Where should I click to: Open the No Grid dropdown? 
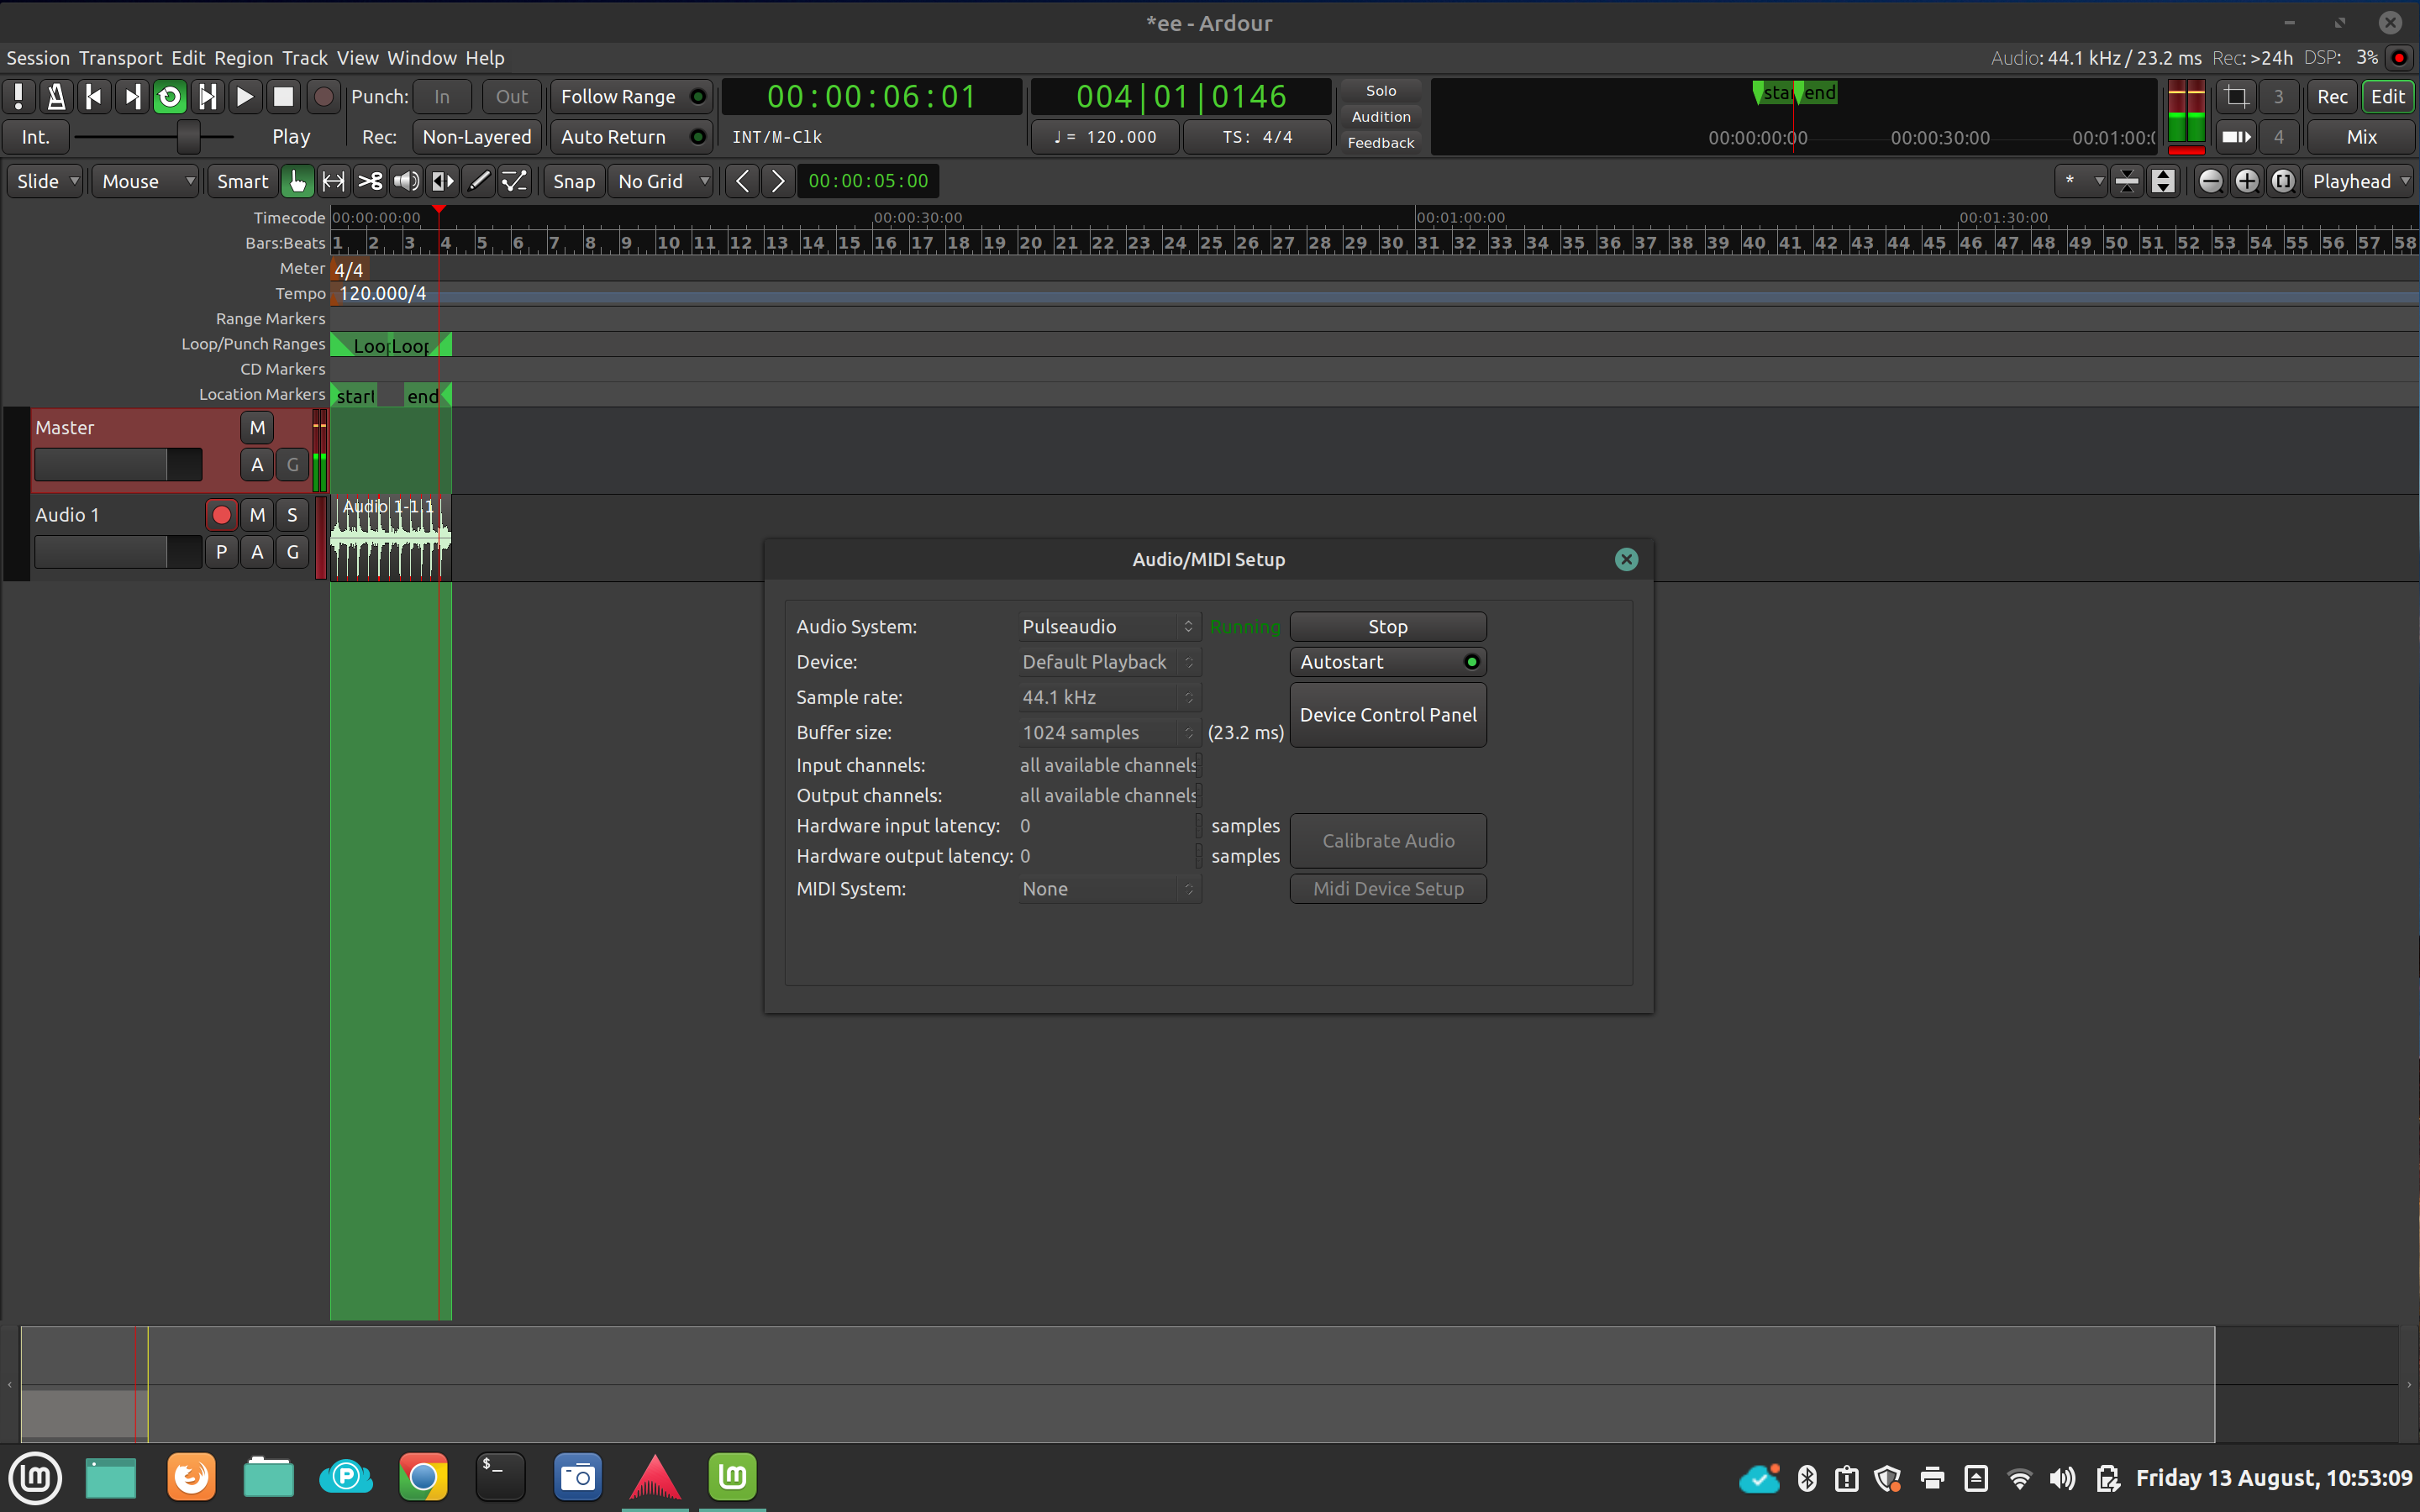point(662,181)
